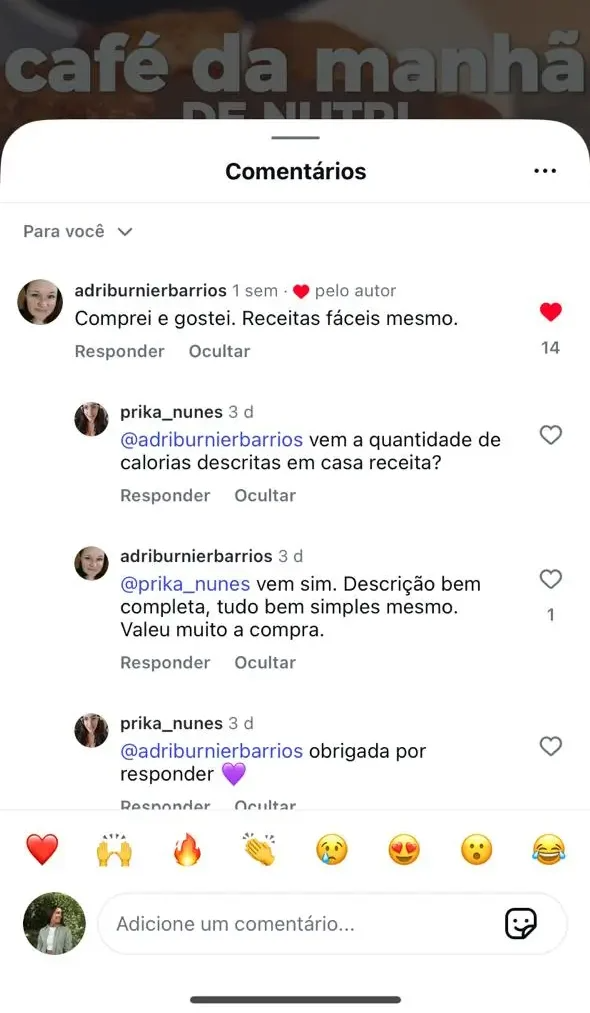Like prika_nunes' 'obrigada por responder' reply
Viewport: 590px width, 1013px height.
pos(551,746)
